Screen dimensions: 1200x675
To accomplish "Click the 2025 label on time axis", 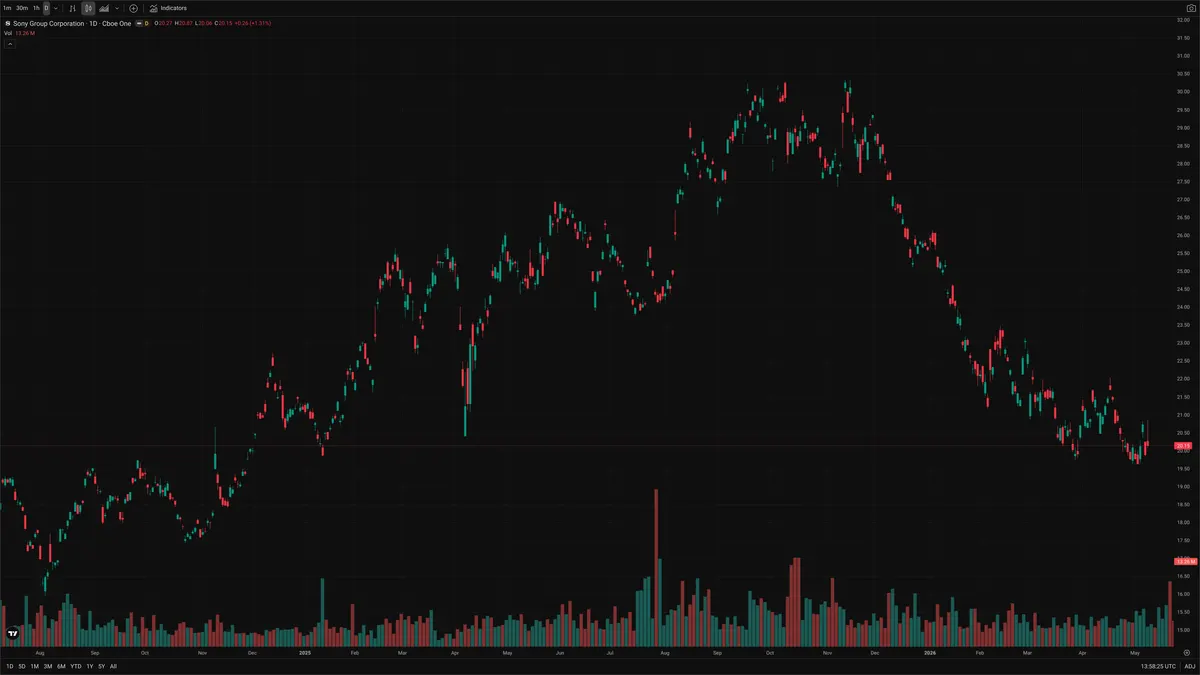I will [x=304, y=651].
